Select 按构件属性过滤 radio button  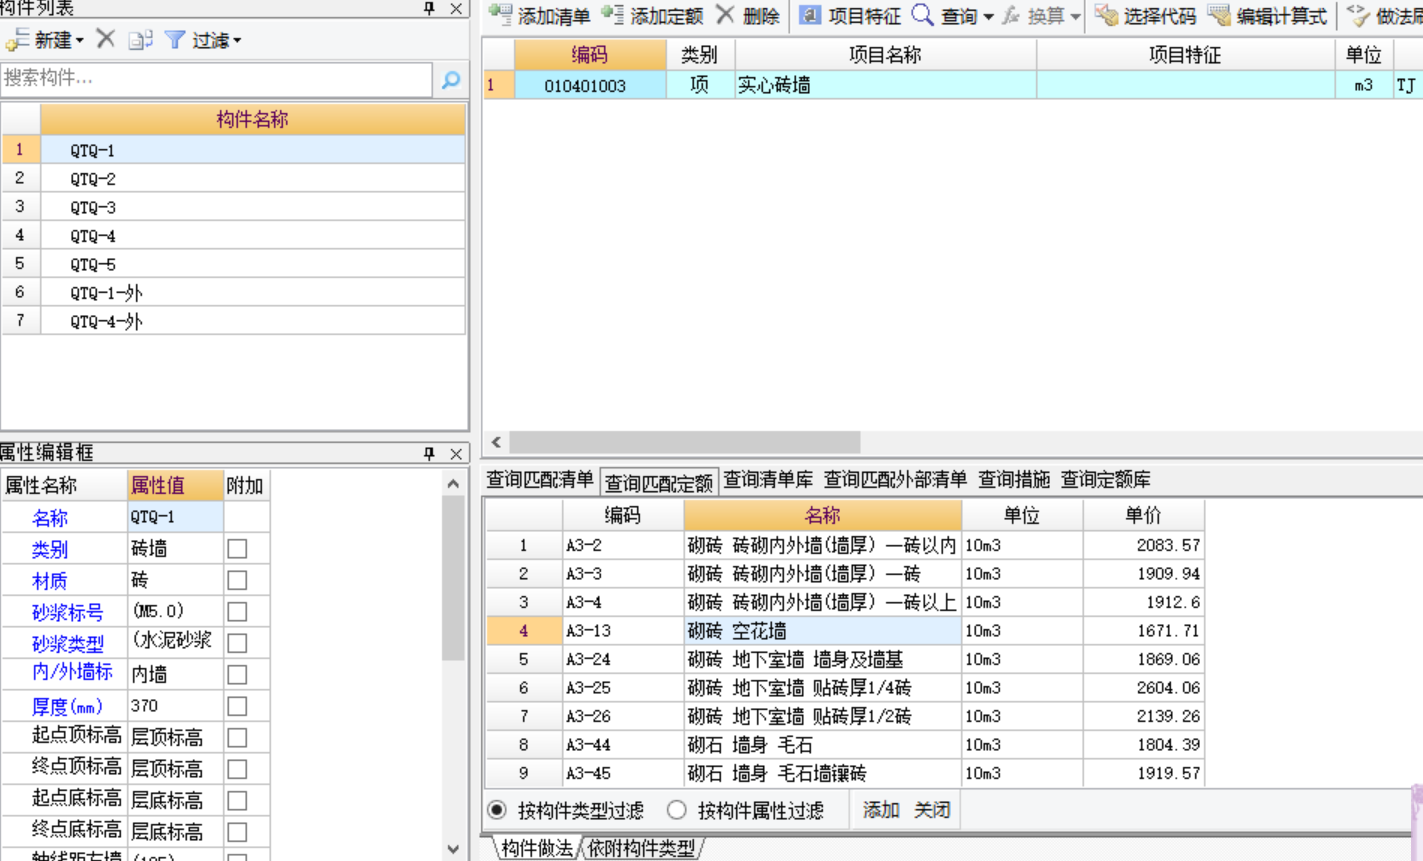(677, 810)
